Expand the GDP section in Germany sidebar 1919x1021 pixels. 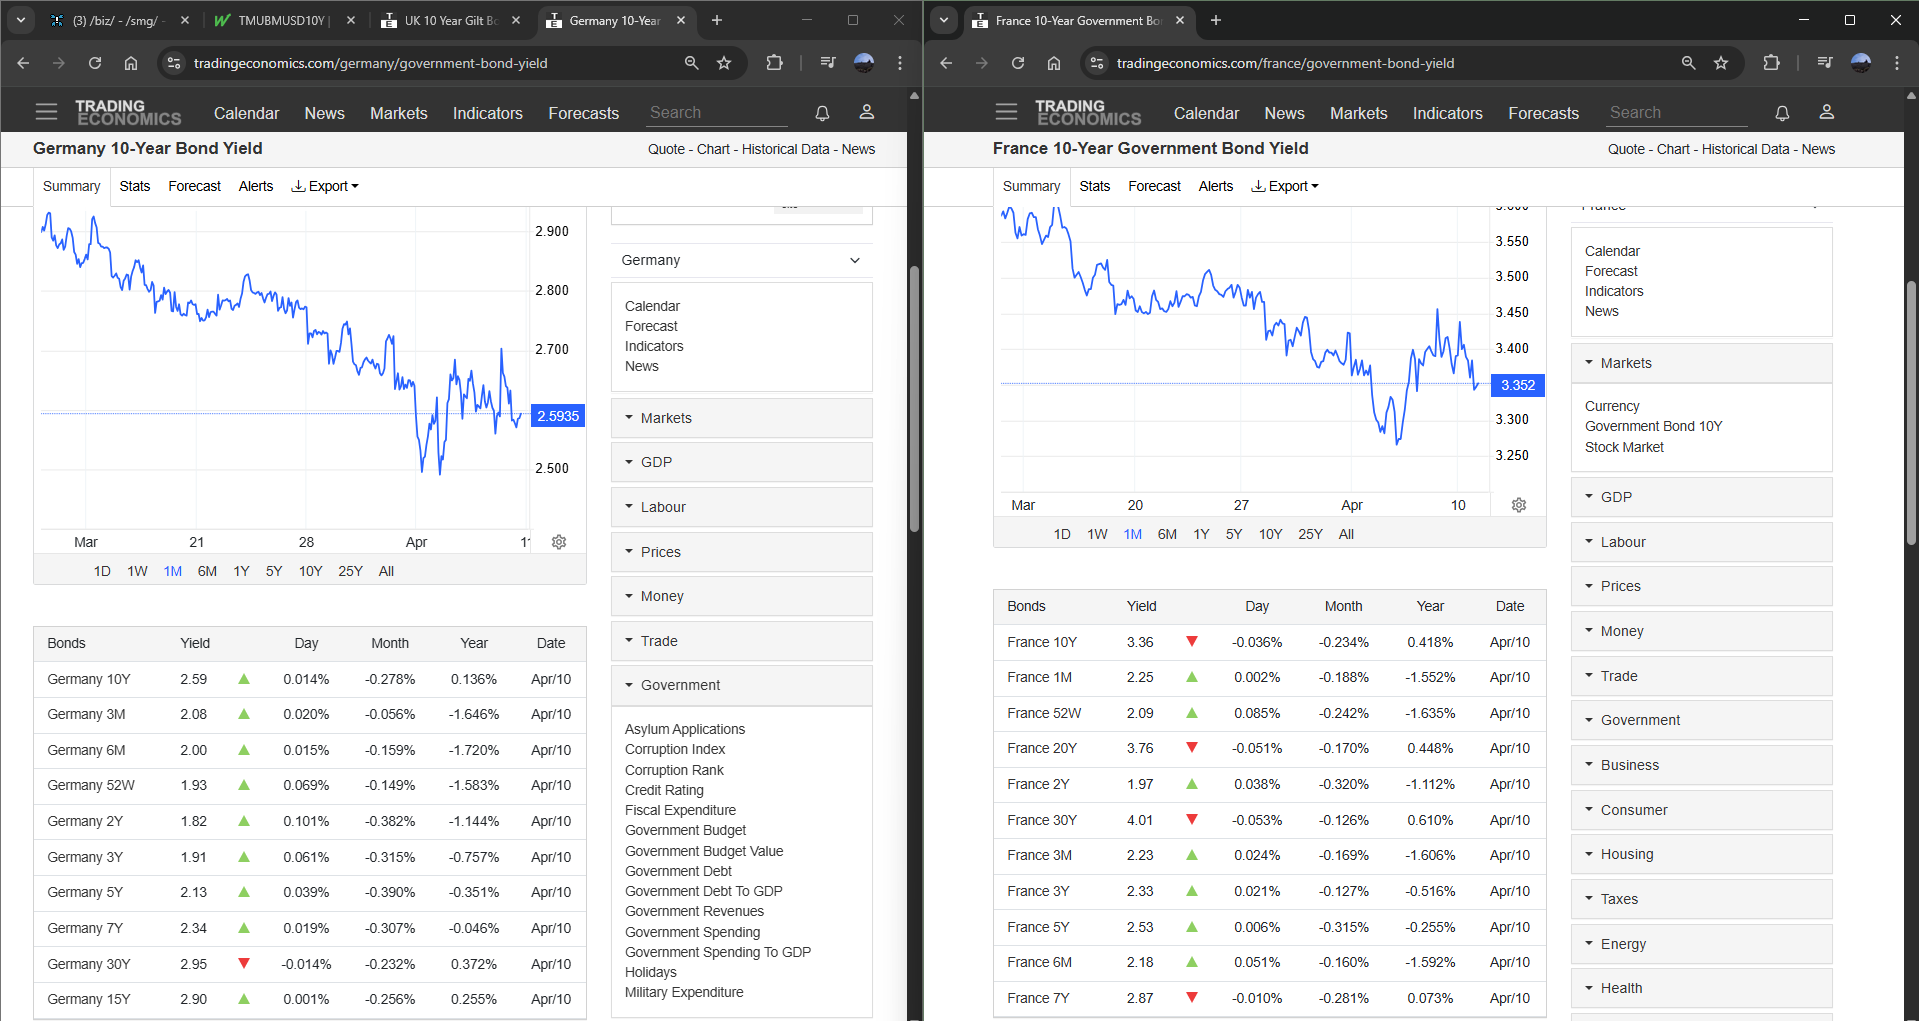741,462
